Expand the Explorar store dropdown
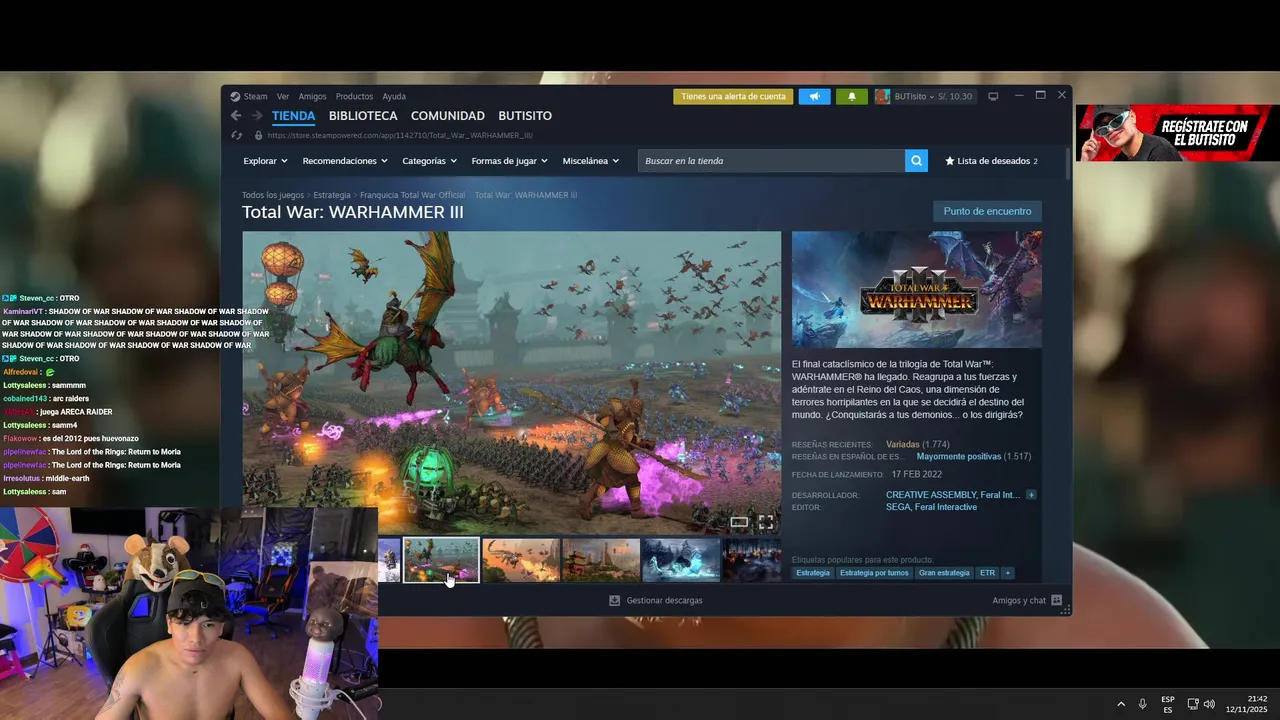The height and width of the screenshot is (720, 1280). 265,161
